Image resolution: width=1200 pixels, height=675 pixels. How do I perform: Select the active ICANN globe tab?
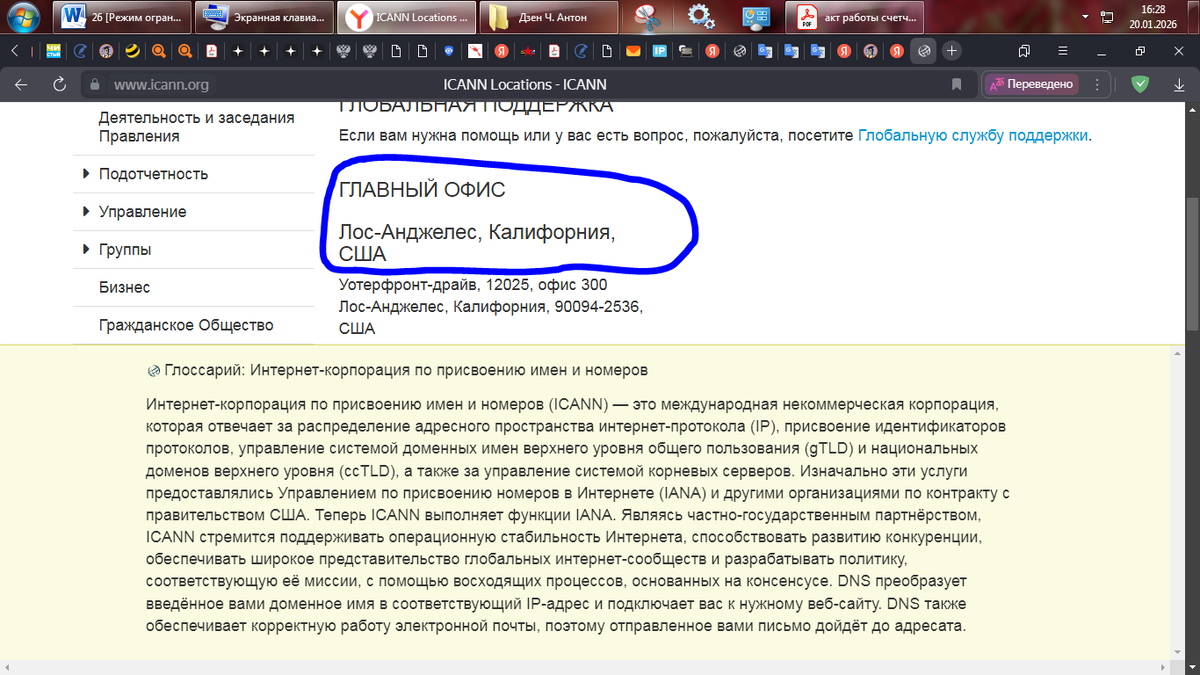[925, 50]
